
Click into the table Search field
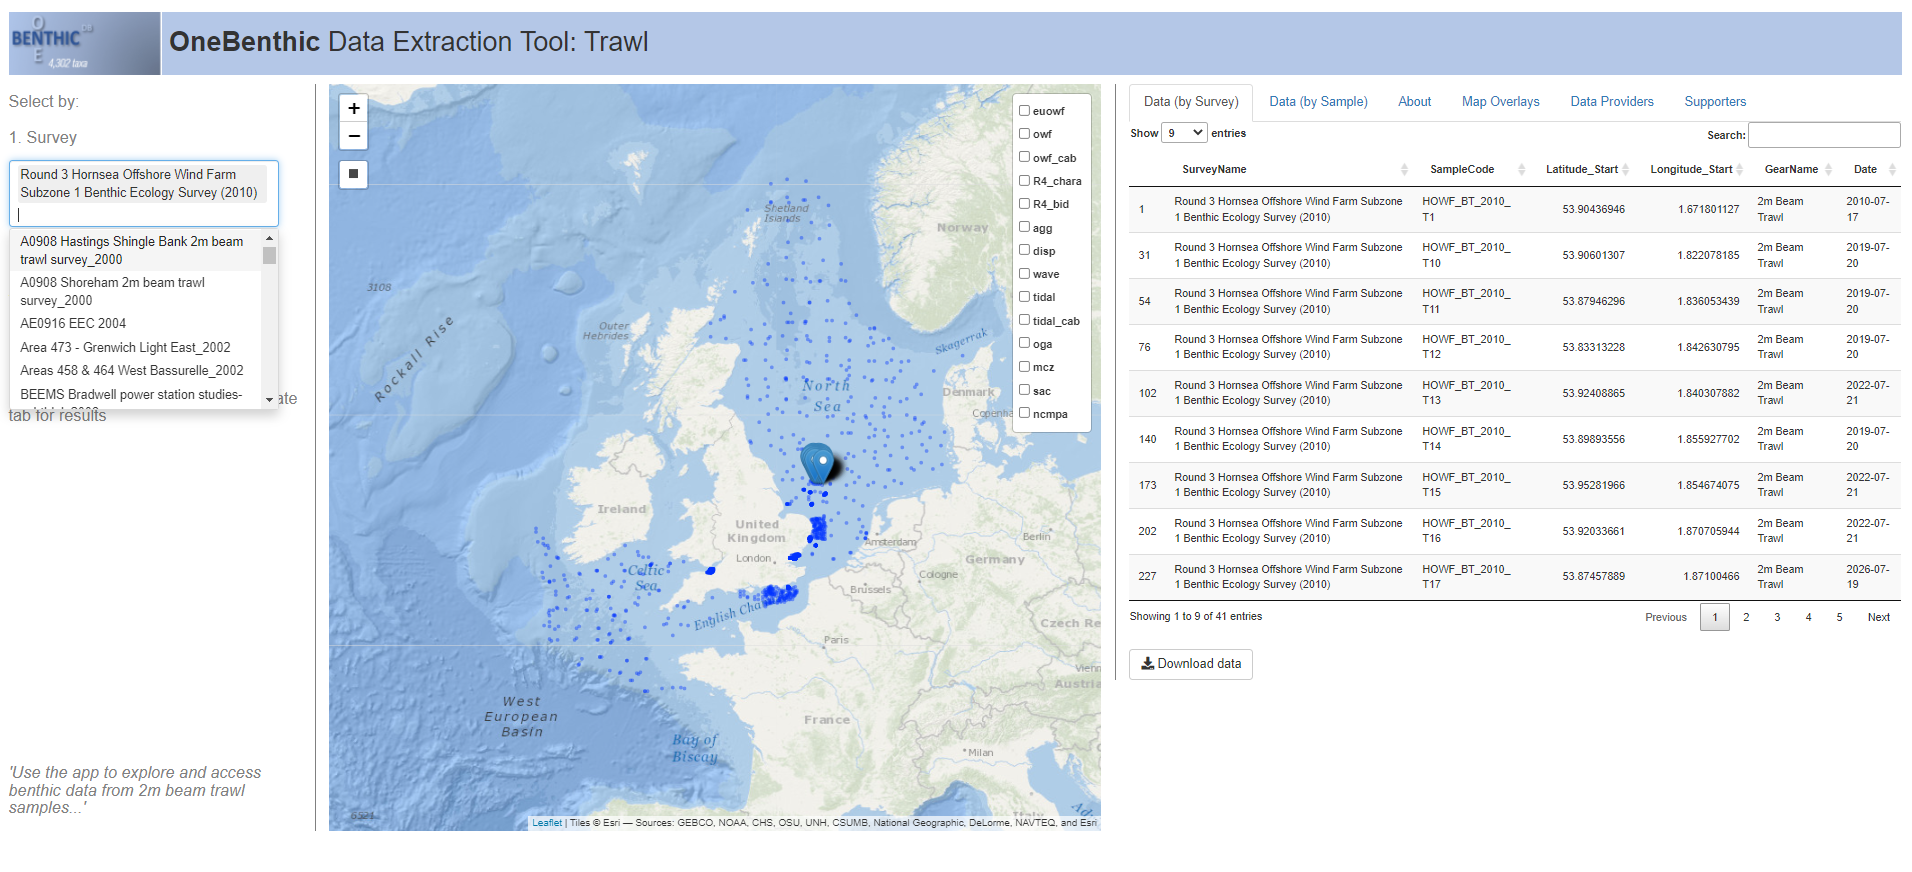[1823, 135]
